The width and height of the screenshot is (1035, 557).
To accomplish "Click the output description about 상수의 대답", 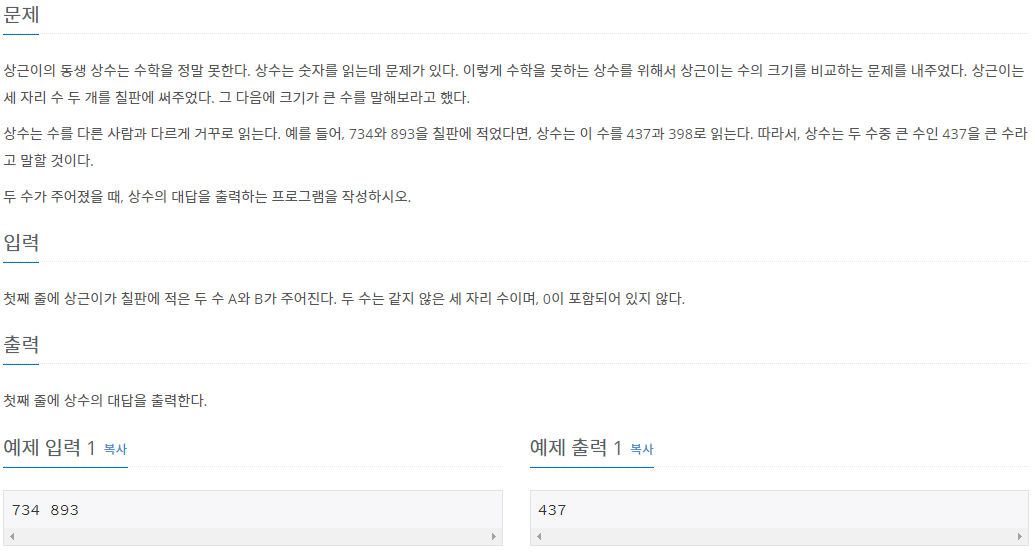I will [105, 400].
